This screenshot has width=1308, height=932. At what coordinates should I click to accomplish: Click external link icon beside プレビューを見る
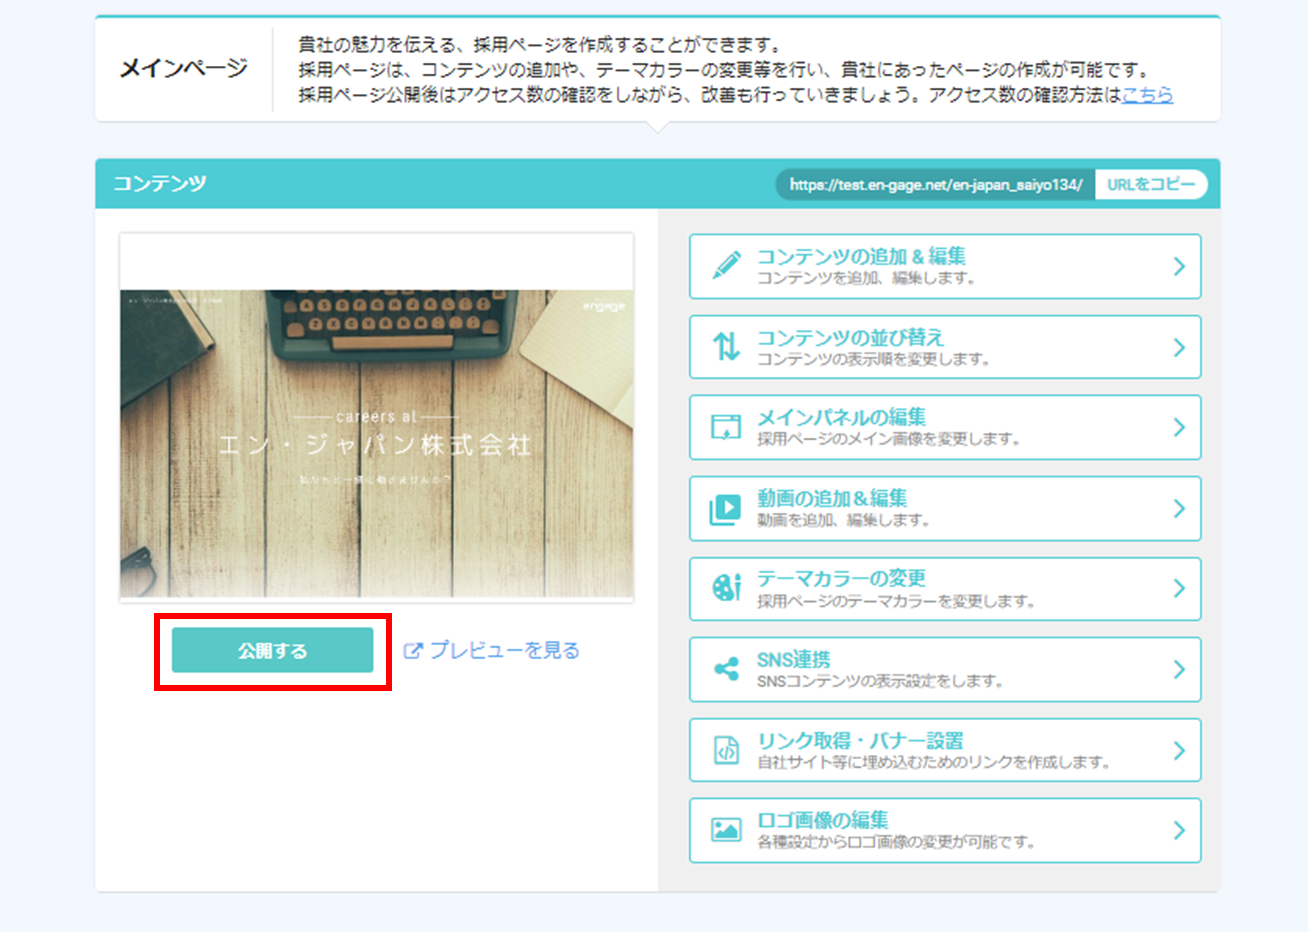coord(413,651)
